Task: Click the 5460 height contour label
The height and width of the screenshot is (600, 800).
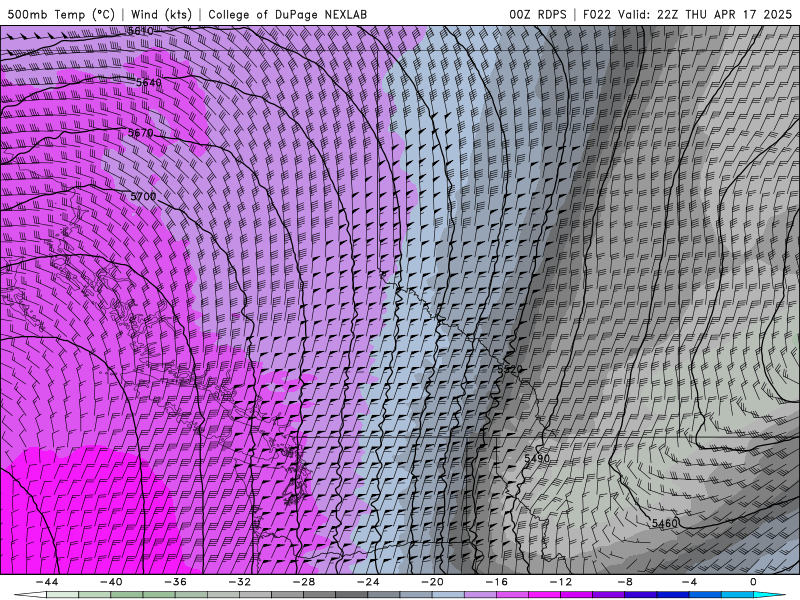Action: tap(665, 523)
